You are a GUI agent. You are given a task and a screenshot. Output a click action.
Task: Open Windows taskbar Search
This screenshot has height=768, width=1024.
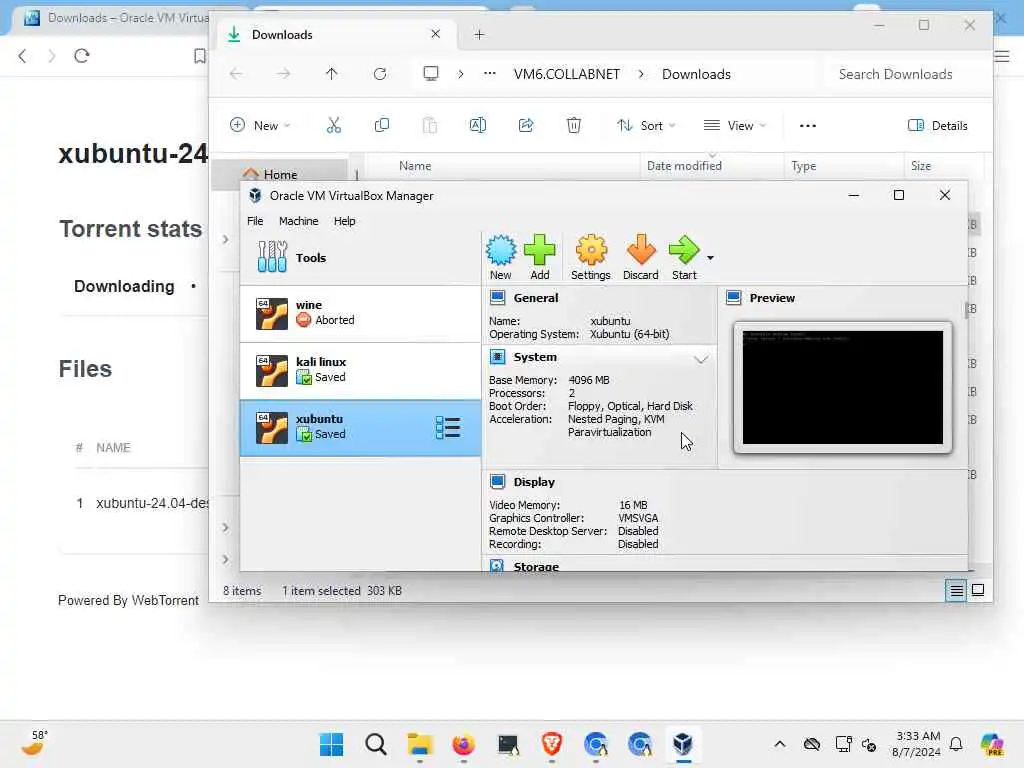pos(376,744)
